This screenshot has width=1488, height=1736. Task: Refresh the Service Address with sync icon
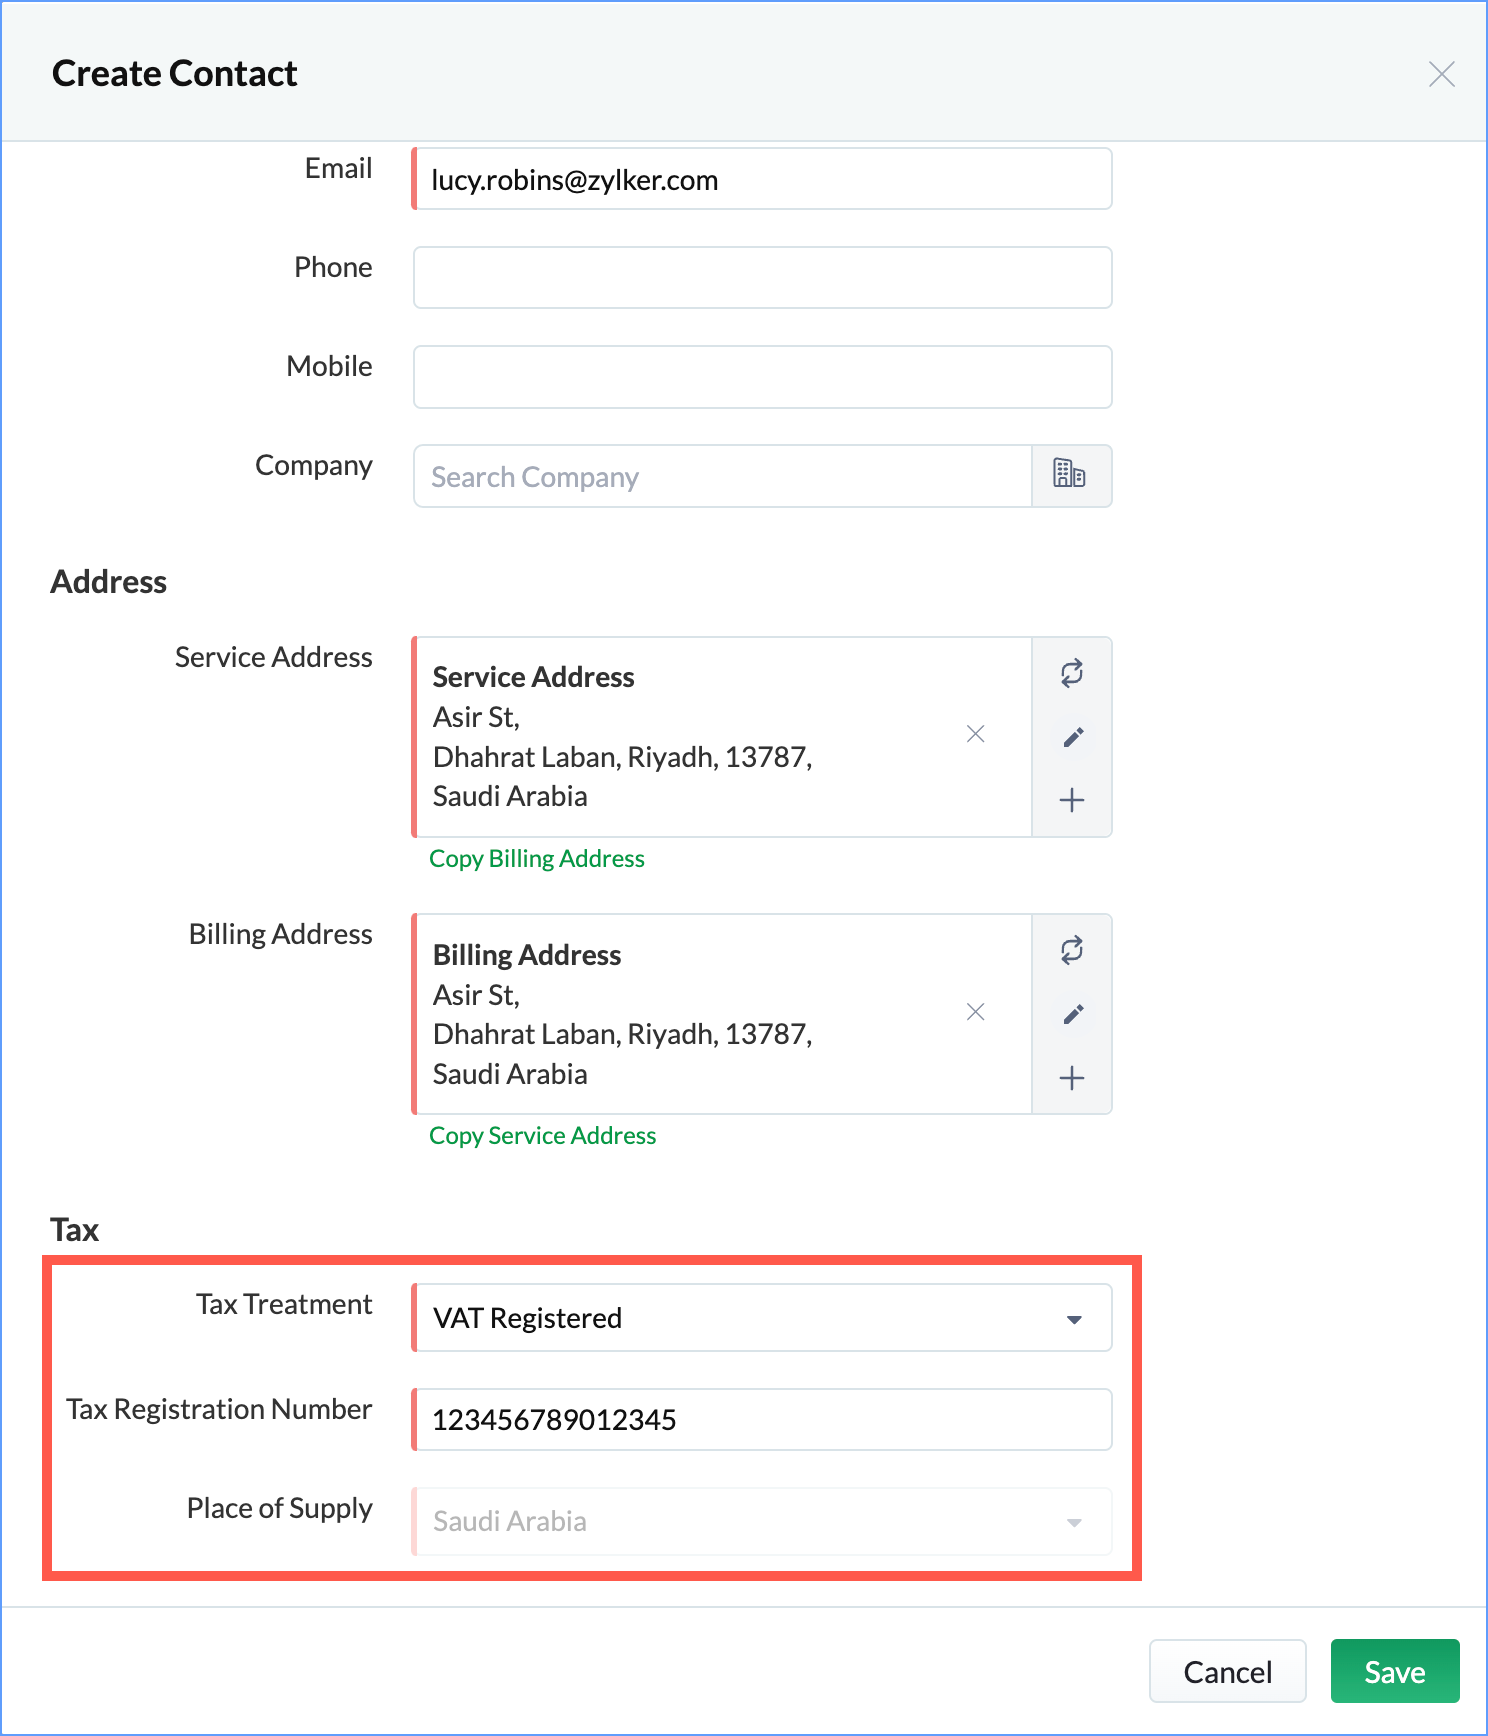tap(1072, 673)
